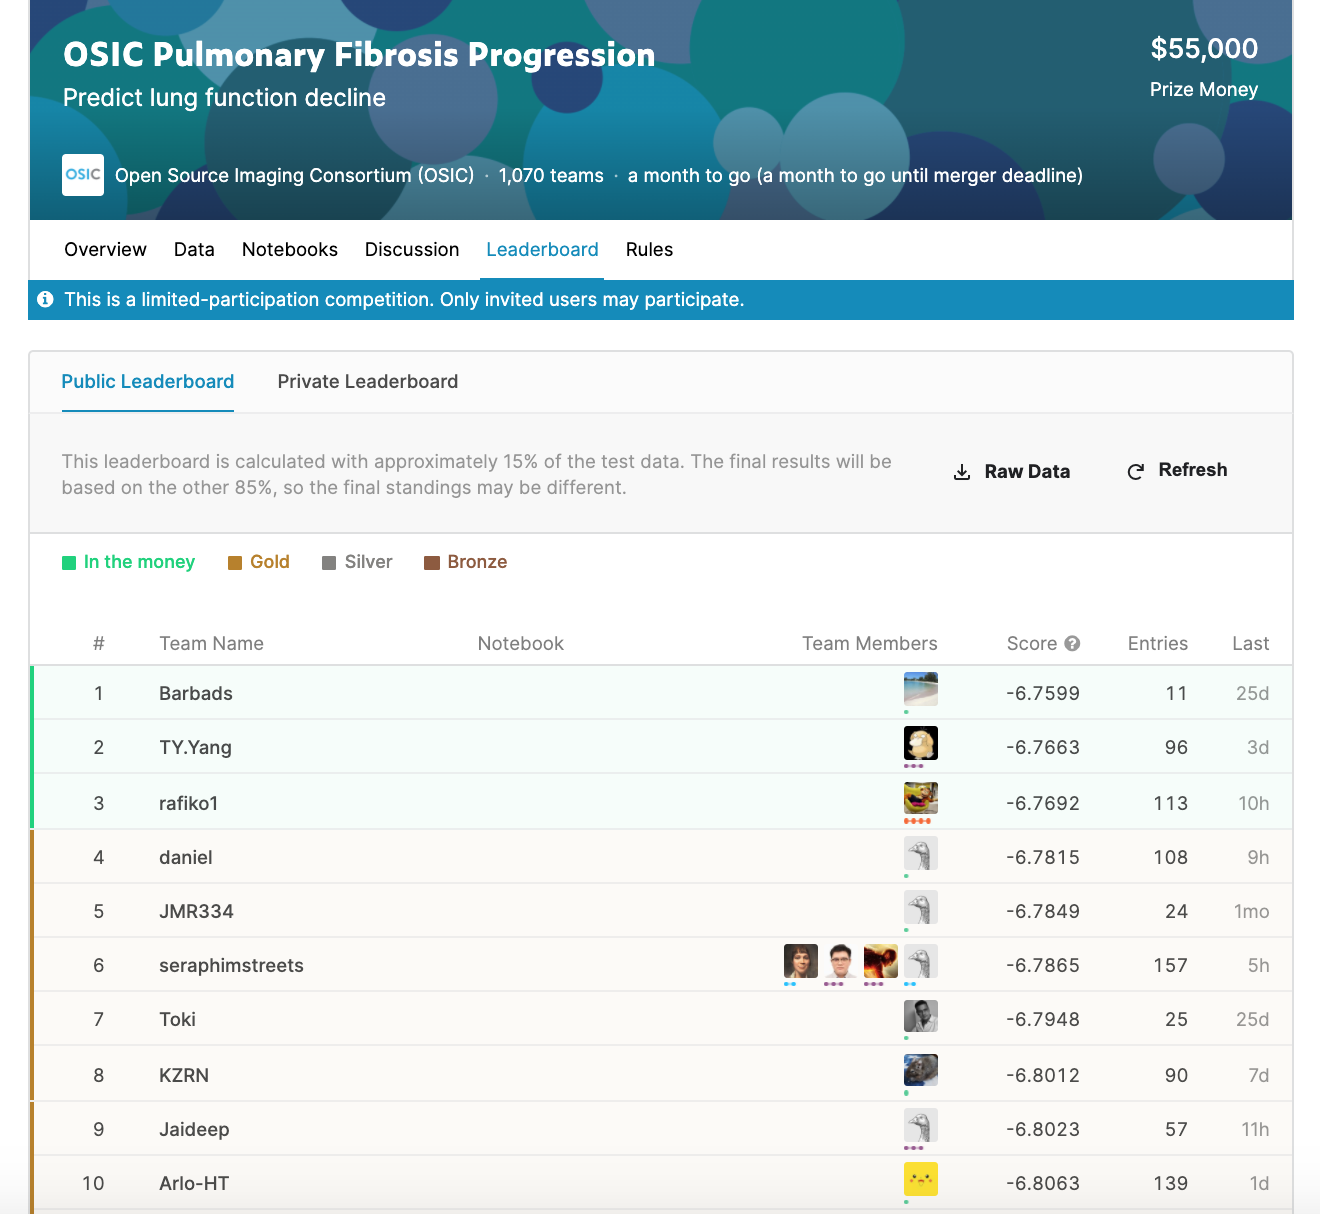Select team name KZRN
The width and height of the screenshot is (1320, 1214).
(x=184, y=1075)
